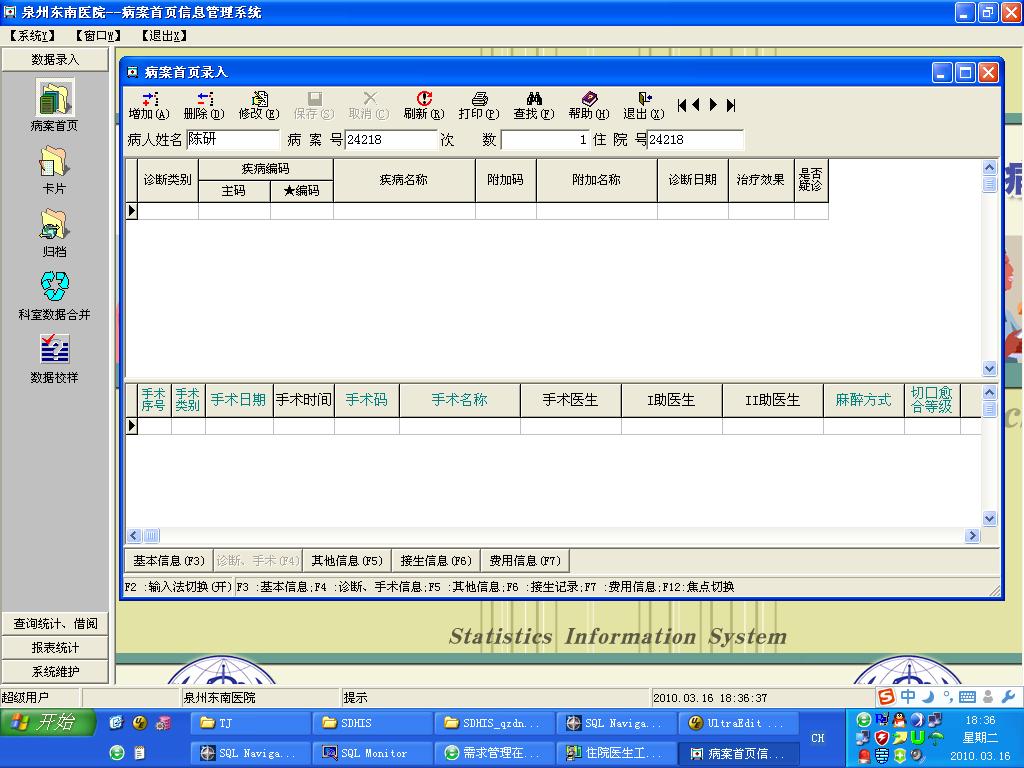Click the Sogou input method S icon
Image resolution: width=1024 pixels, height=768 pixels.
(886, 697)
